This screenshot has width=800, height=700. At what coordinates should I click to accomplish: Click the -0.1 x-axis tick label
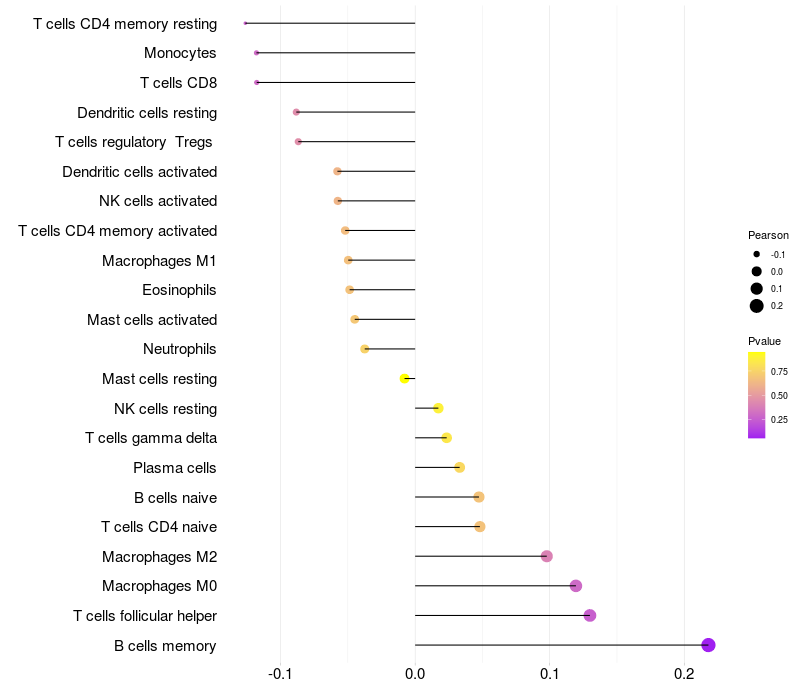pos(281,674)
